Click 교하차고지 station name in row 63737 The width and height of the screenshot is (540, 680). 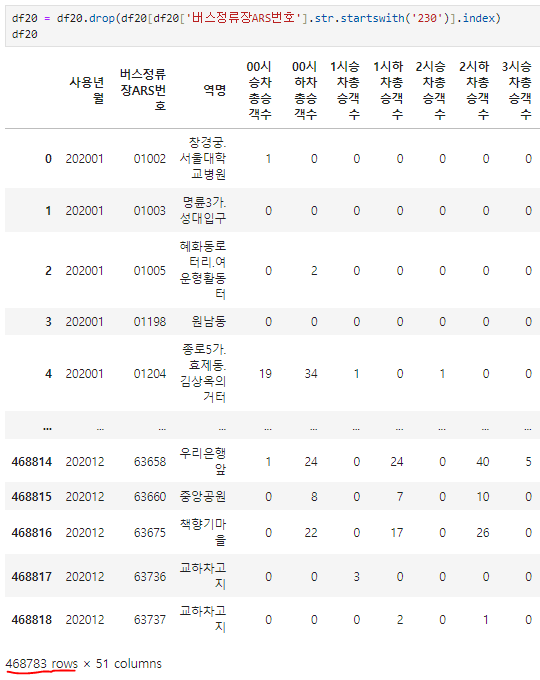tap(203, 619)
